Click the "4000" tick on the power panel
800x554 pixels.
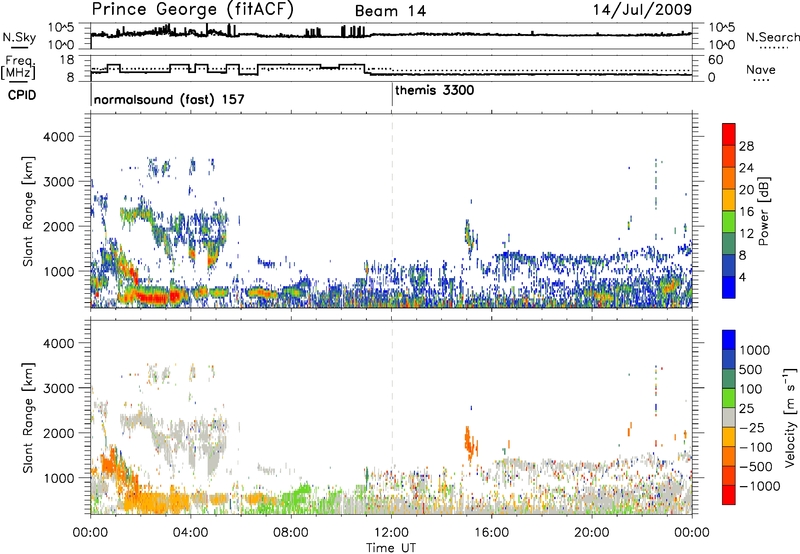58,137
